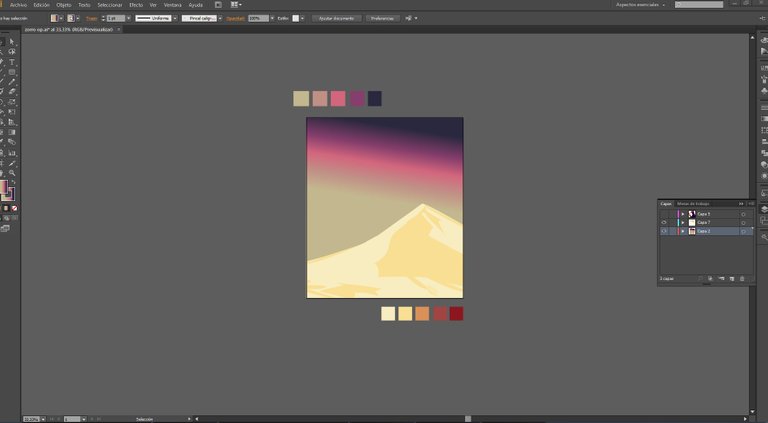
Task: Click the Create New Sublayer icon
Action: (721, 279)
